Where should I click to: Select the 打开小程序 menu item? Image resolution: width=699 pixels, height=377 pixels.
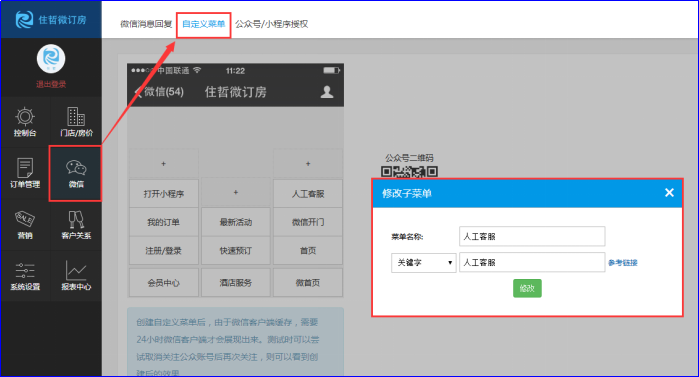click(164, 194)
